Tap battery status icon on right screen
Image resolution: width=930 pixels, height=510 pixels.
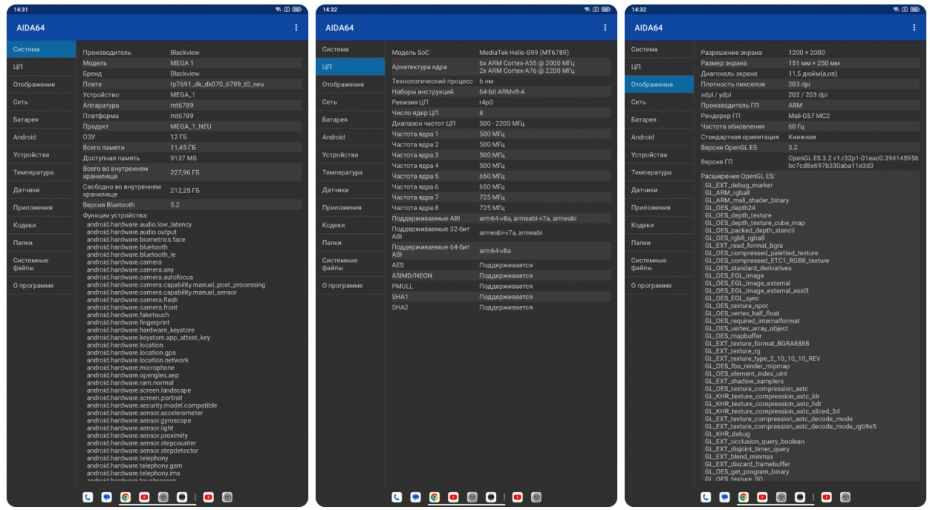click(915, 9)
